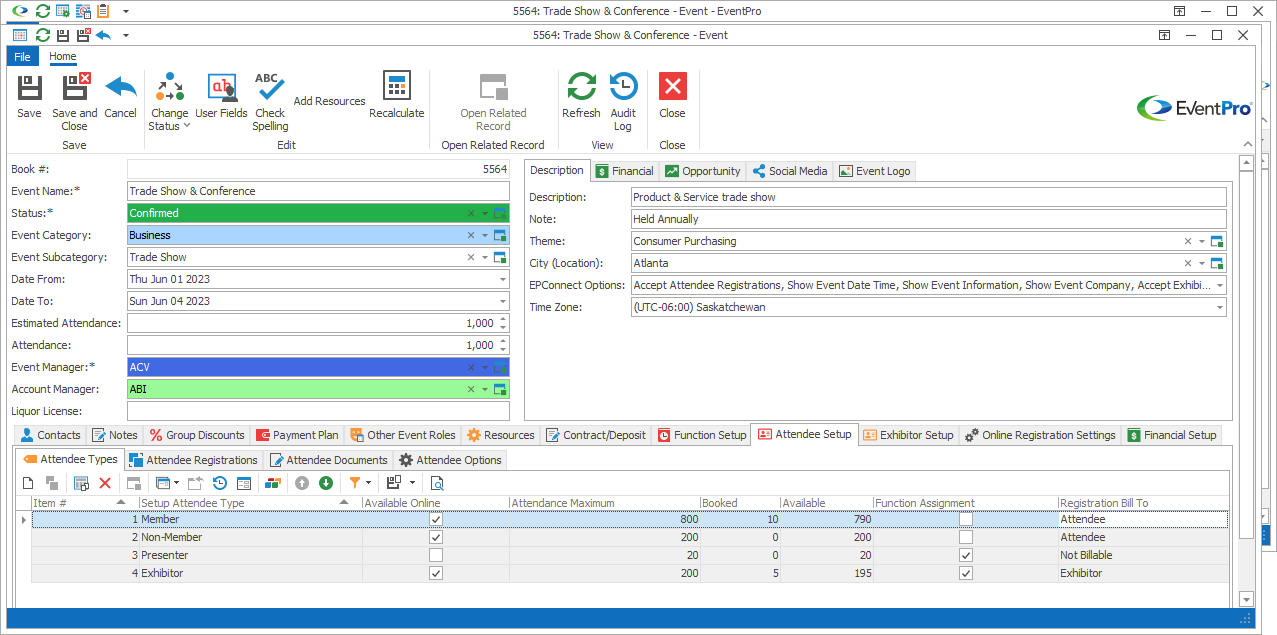Viewport: 1277px width, 635px height.
Task: Open the Attendee Options subtab
Action: coord(450,460)
